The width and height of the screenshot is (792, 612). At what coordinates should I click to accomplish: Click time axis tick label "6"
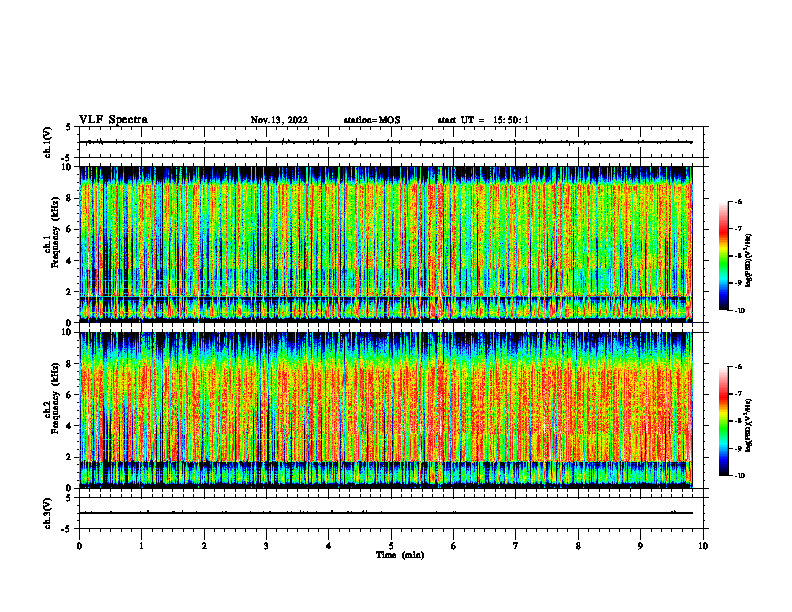pos(454,546)
